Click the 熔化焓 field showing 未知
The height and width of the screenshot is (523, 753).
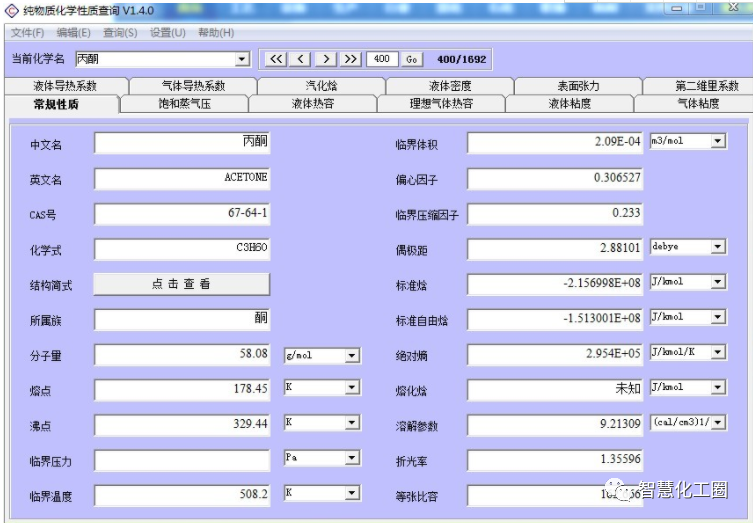point(555,389)
